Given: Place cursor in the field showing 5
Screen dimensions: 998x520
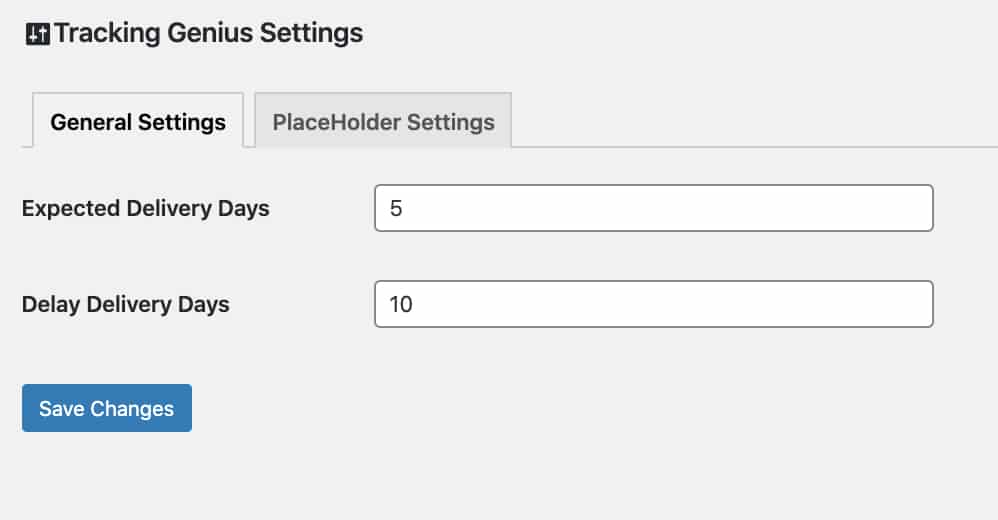Looking at the screenshot, I should click(x=653, y=208).
